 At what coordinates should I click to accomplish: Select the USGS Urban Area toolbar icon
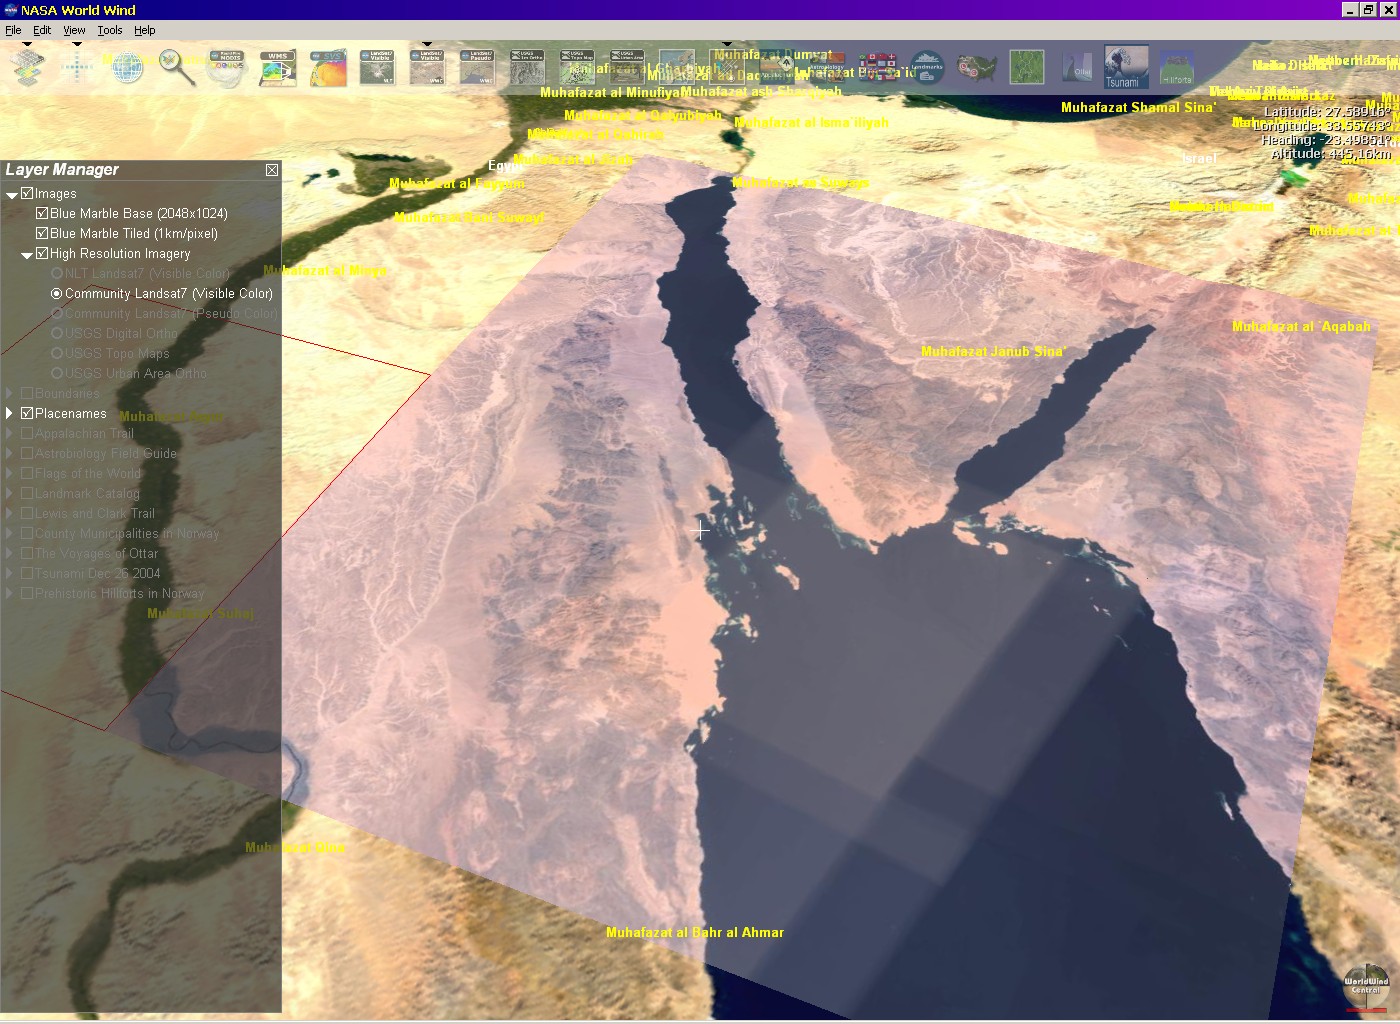[x=628, y=67]
